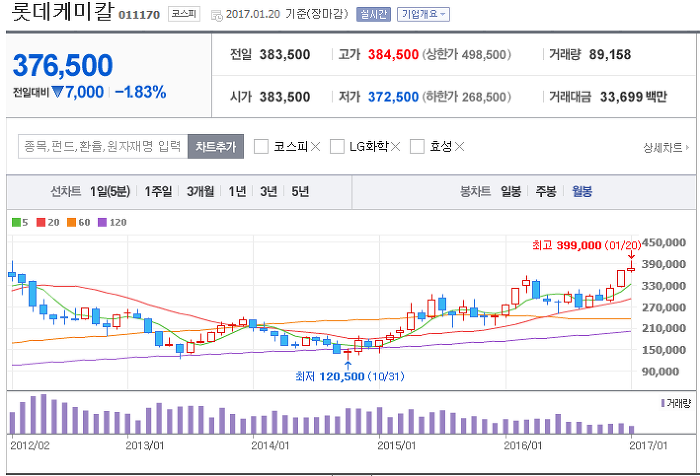Click the orange 60-day moving average legend swatch
700x476 pixels.
tap(71, 222)
